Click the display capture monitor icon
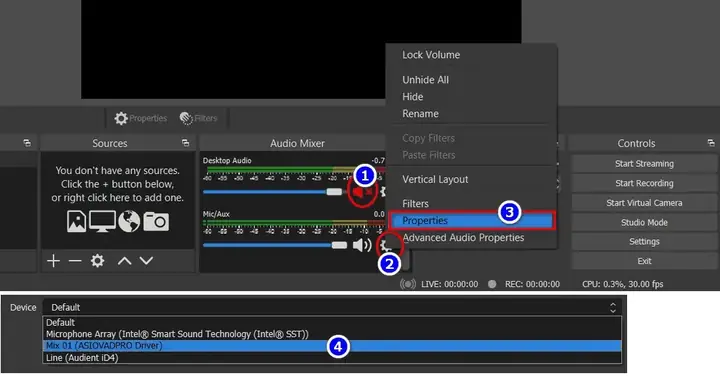Image resolution: width=720 pixels, height=376 pixels. [102, 222]
